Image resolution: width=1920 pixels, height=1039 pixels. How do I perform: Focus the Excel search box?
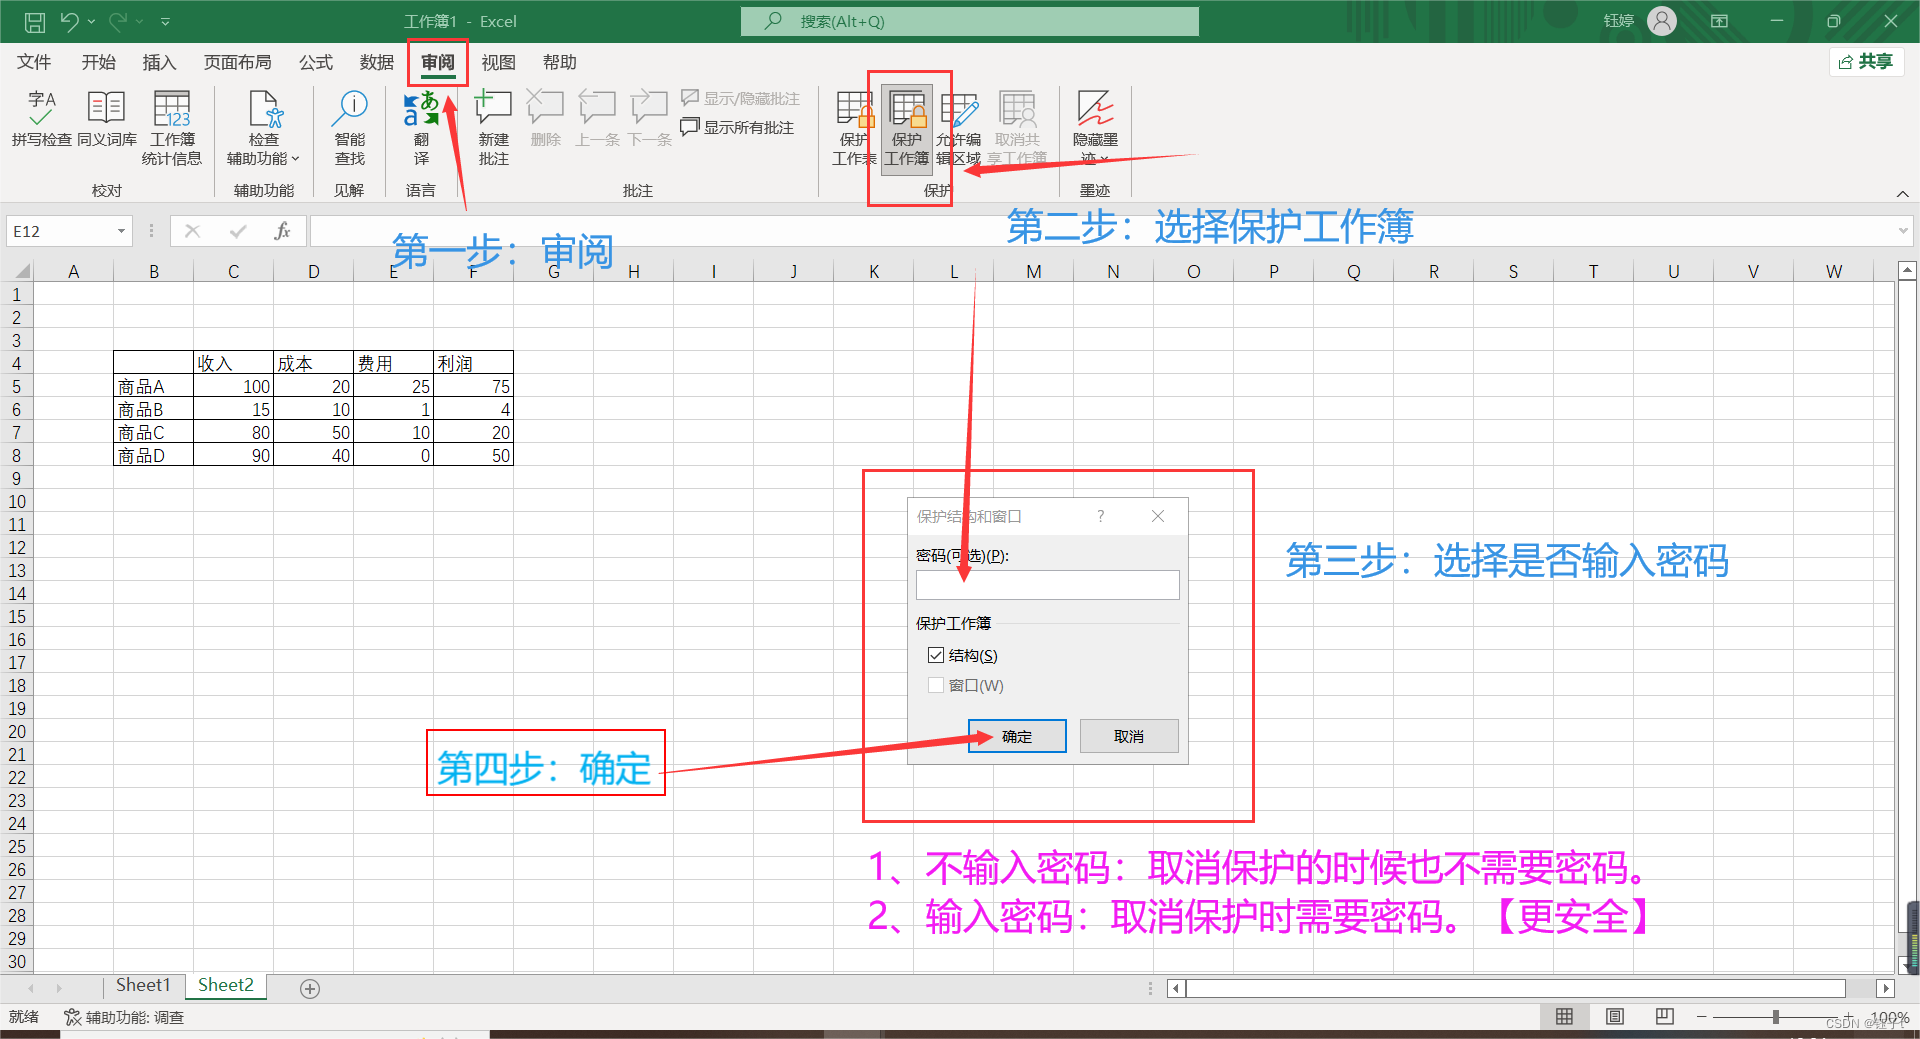[x=969, y=21]
